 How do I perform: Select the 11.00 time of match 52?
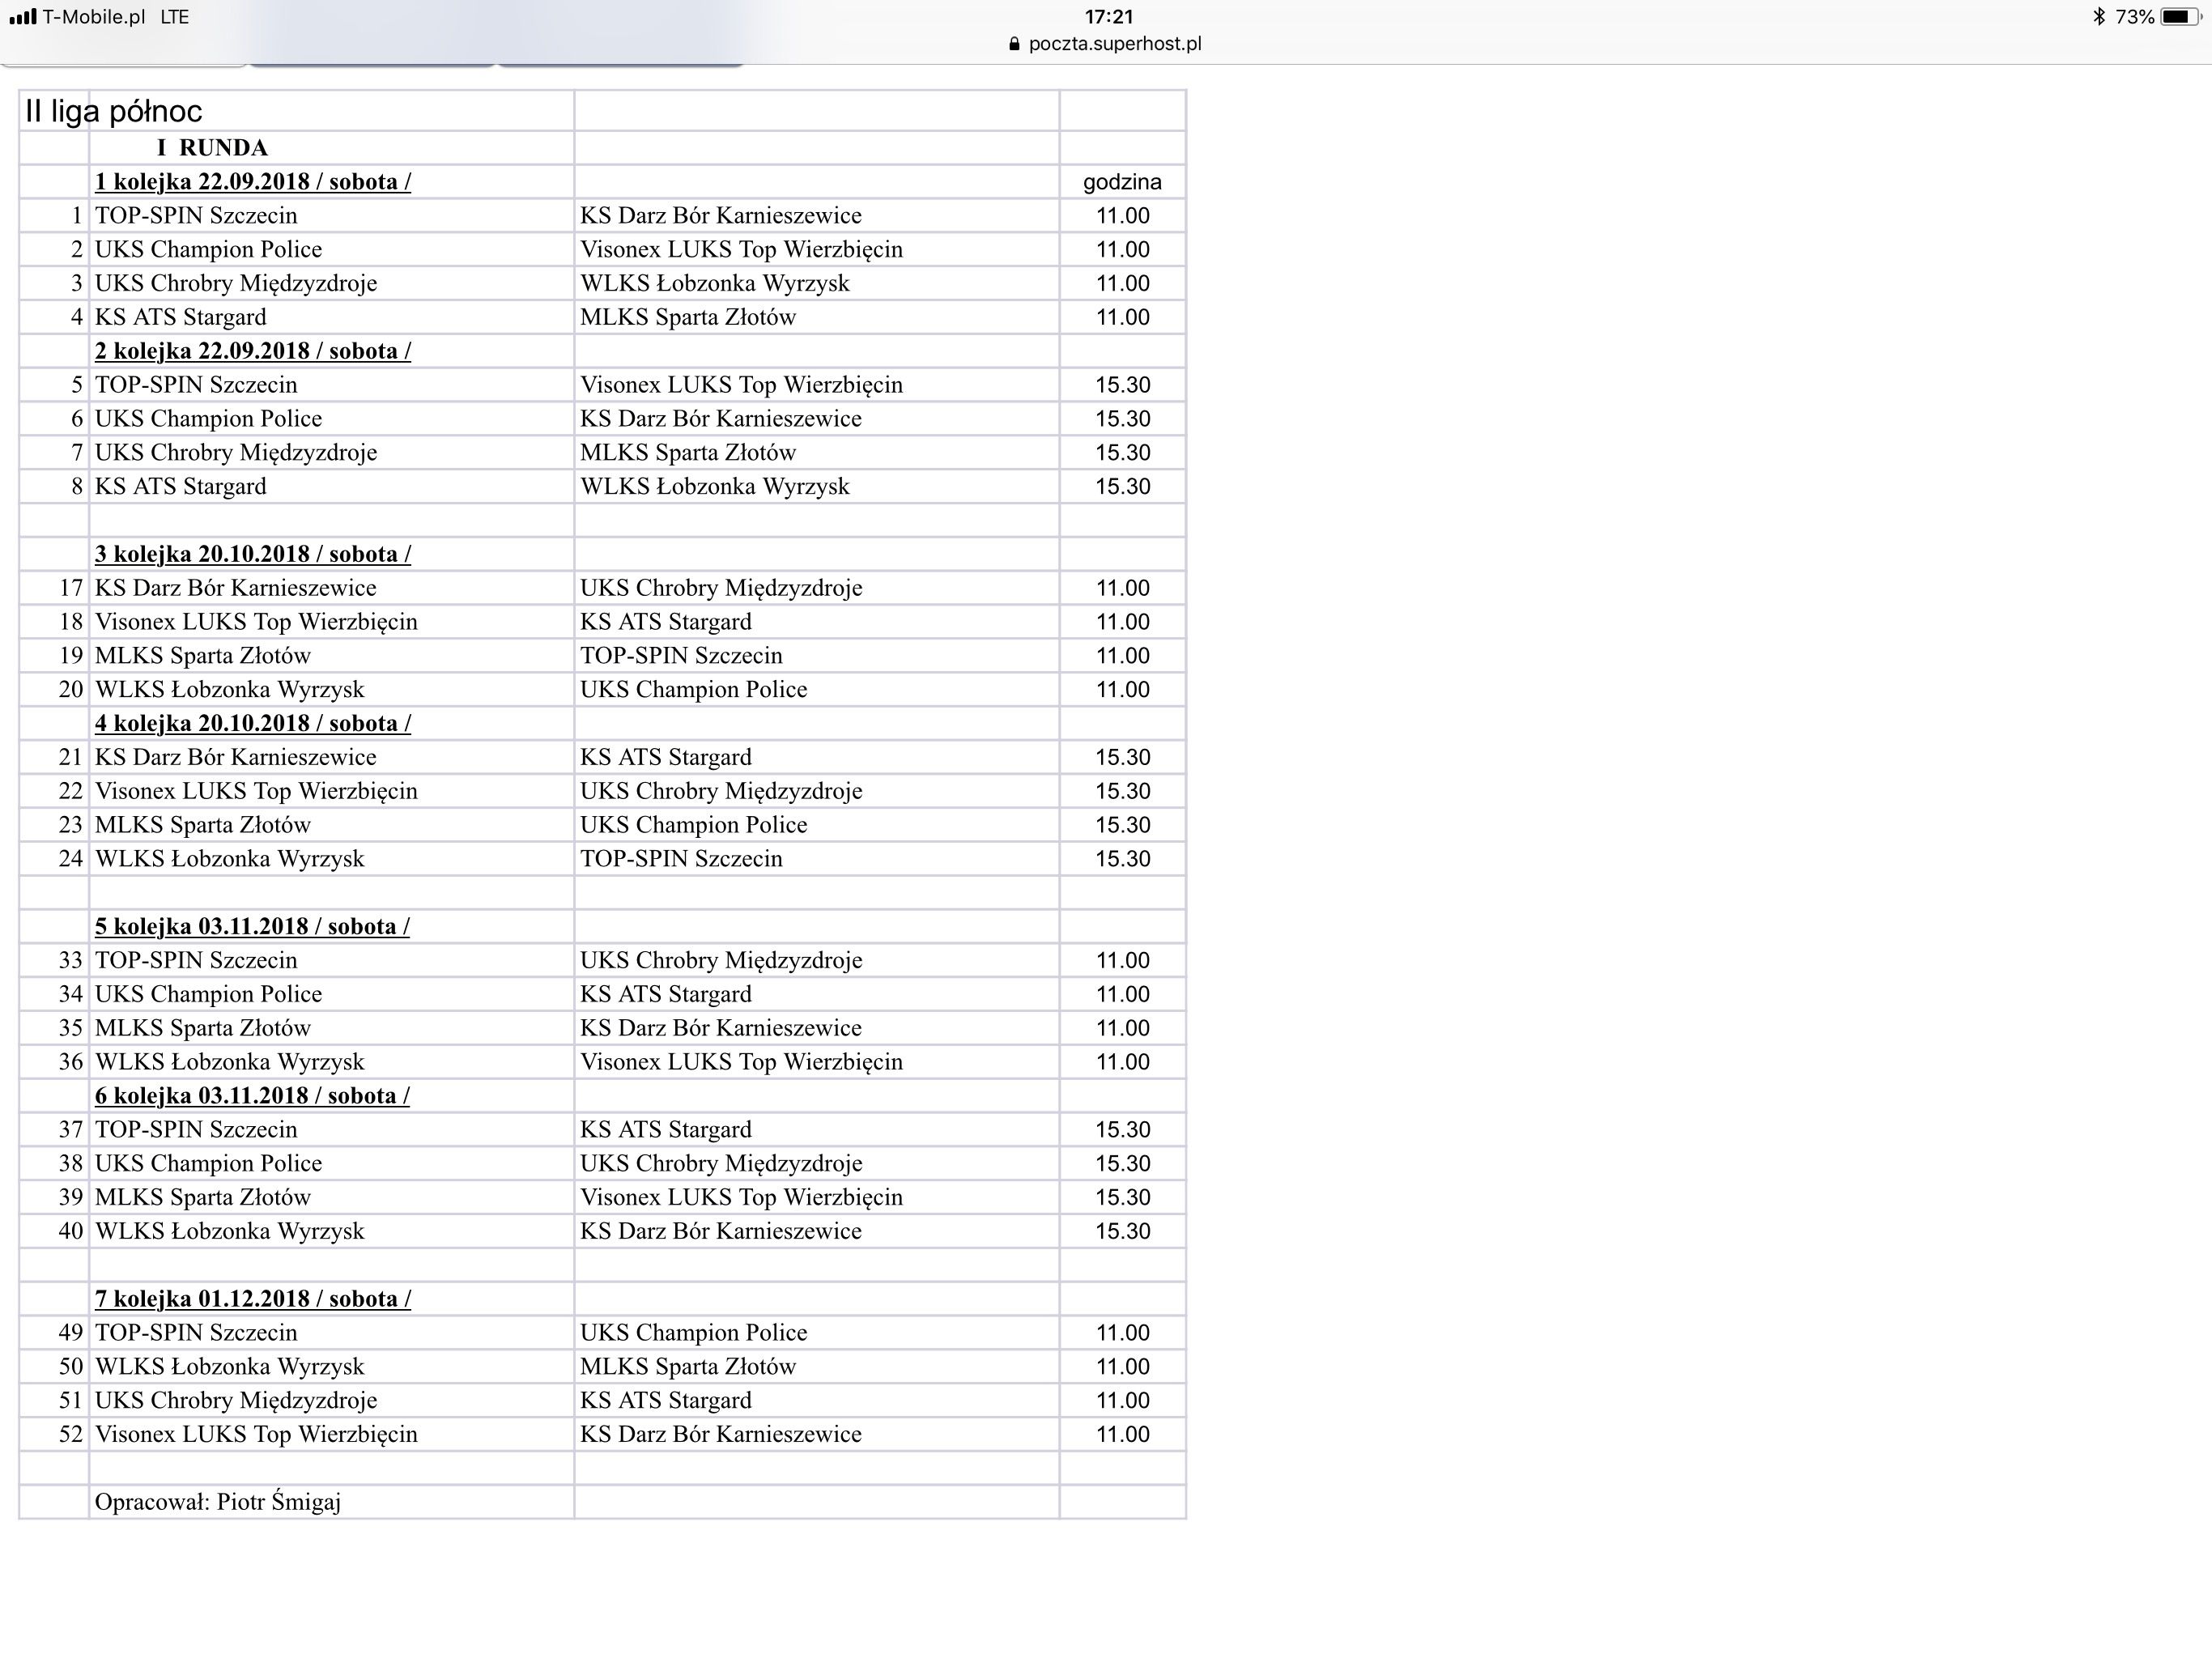tap(1123, 1434)
